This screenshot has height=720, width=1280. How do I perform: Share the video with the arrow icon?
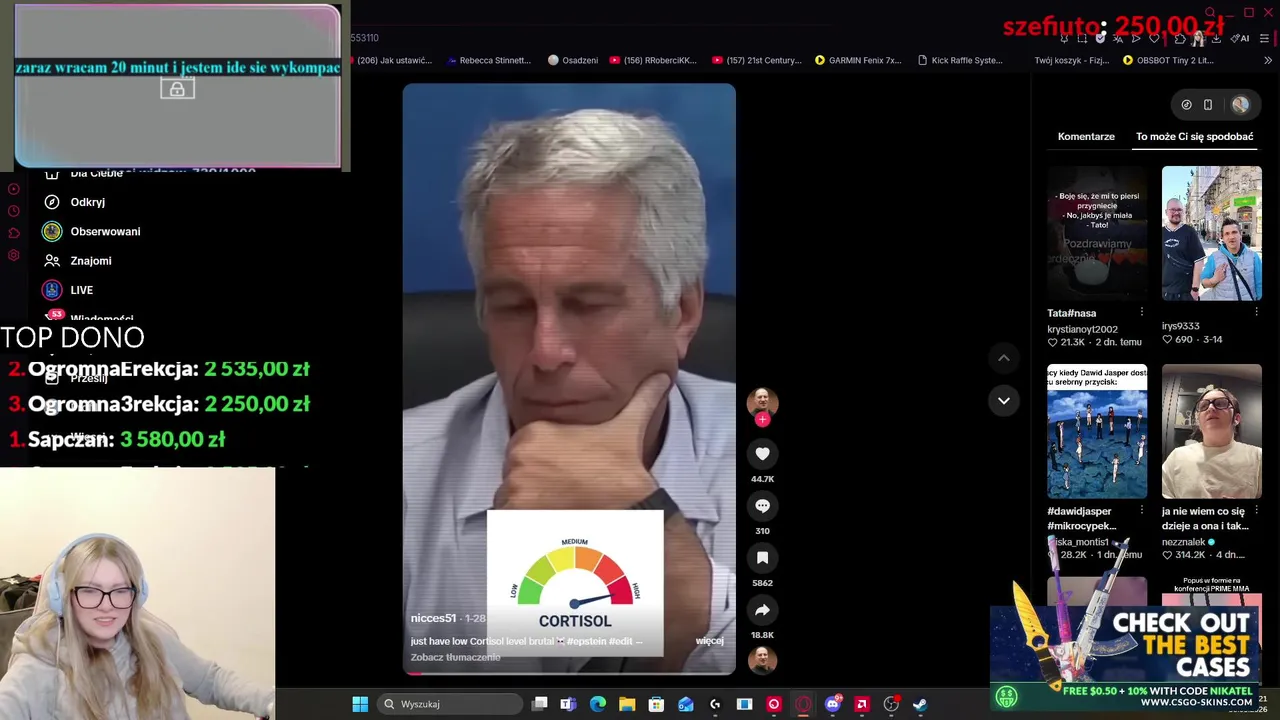[762, 610]
